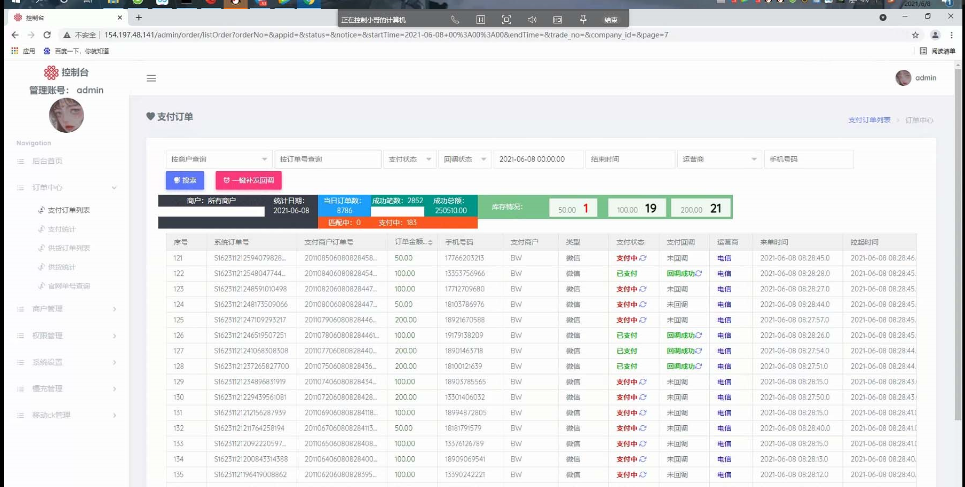
Task: Open the 支付状态 filter dropdown
Action: coord(410,159)
